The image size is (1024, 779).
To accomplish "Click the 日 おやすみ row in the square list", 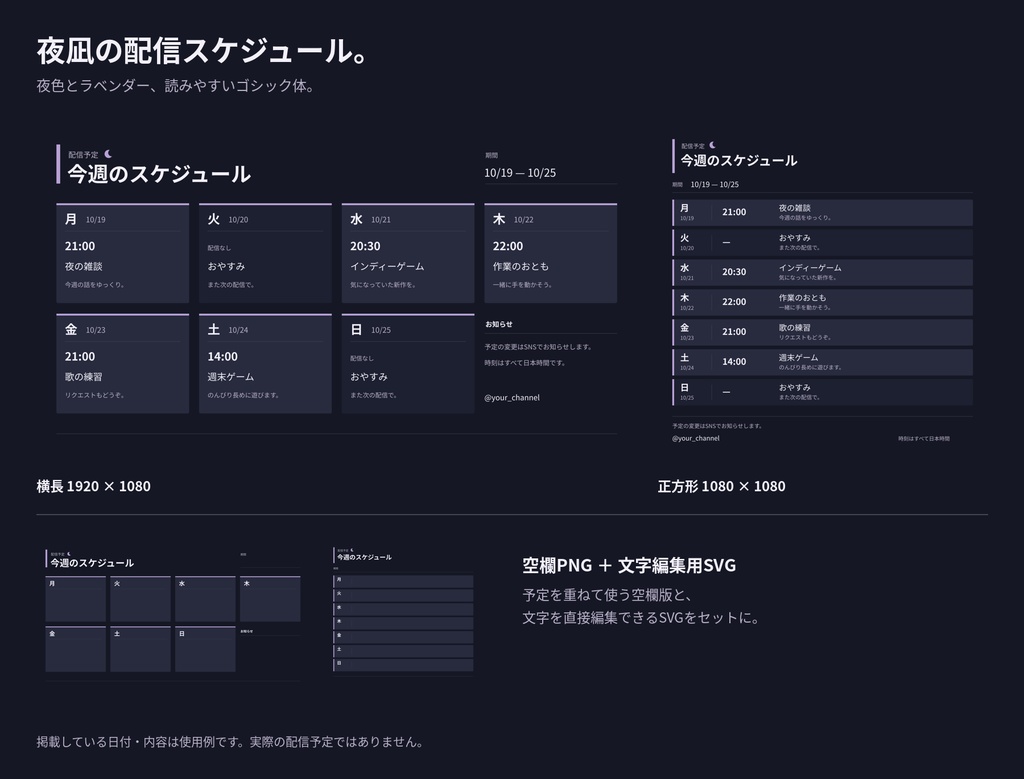I will pos(822,392).
